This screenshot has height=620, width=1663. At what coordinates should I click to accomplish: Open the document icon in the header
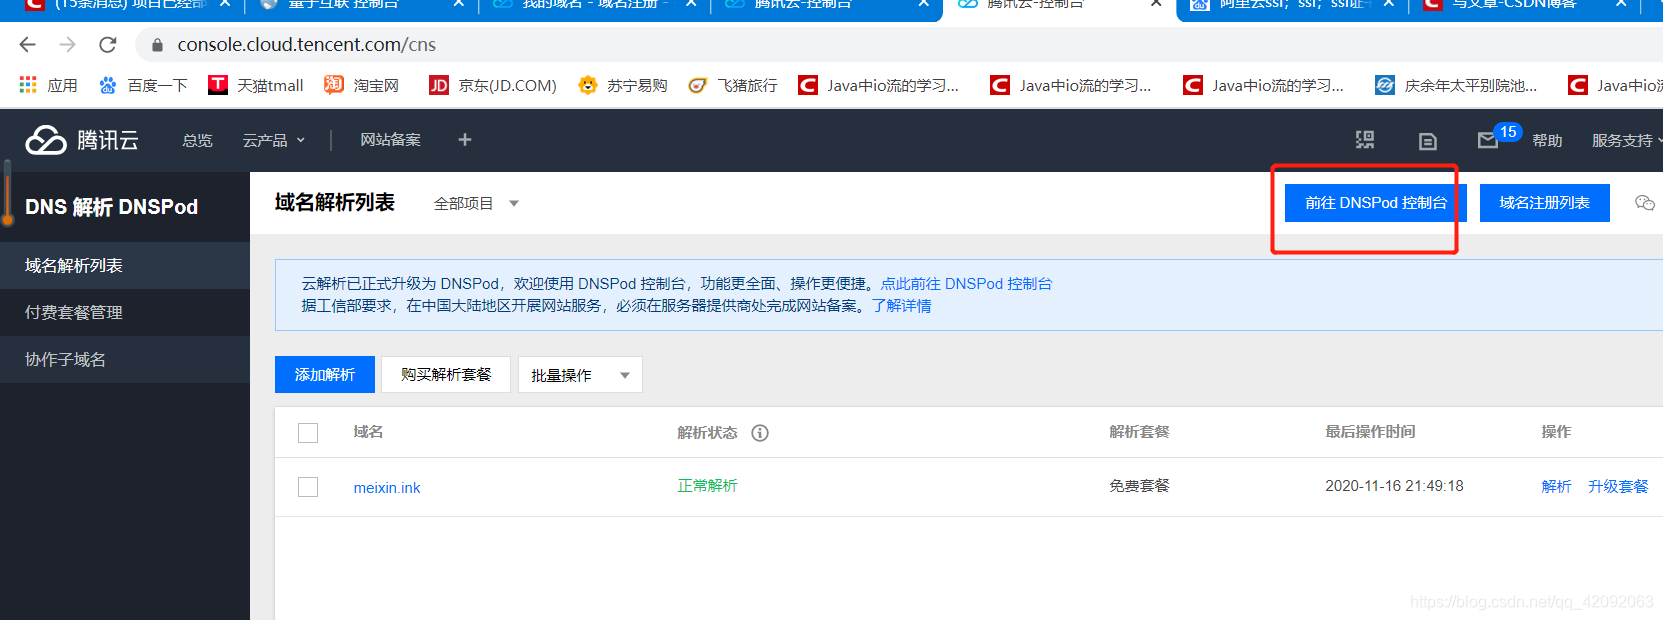pyautogui.click(x=1428, y=141)
